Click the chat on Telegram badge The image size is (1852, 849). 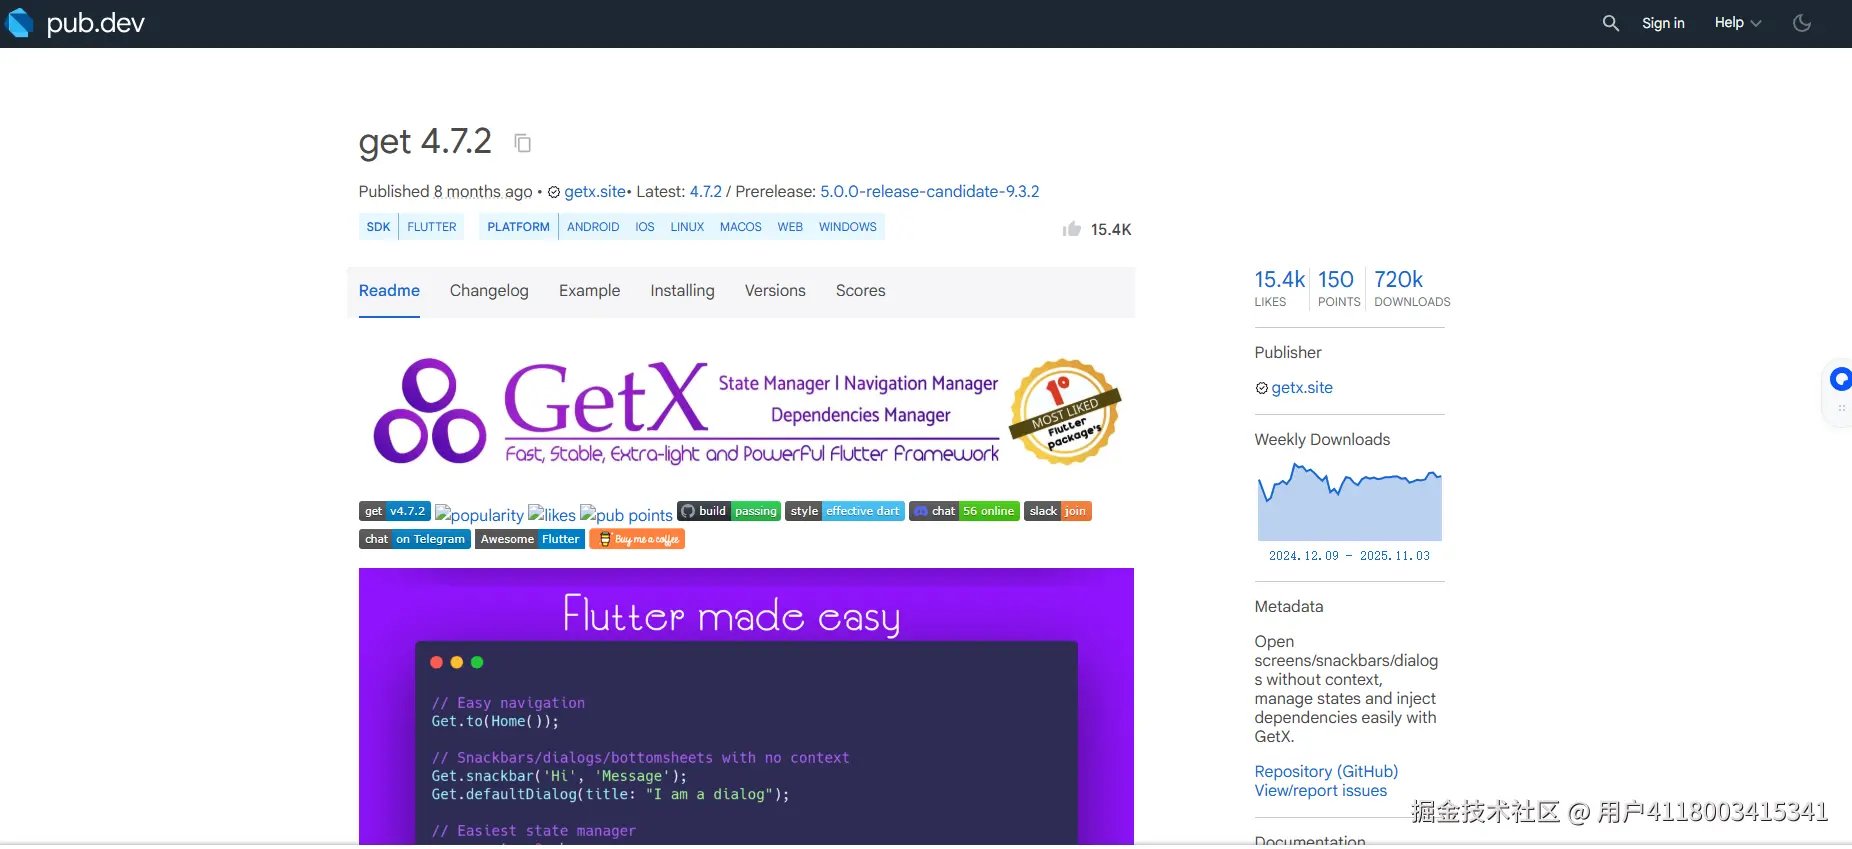click(x=415, y=539)
